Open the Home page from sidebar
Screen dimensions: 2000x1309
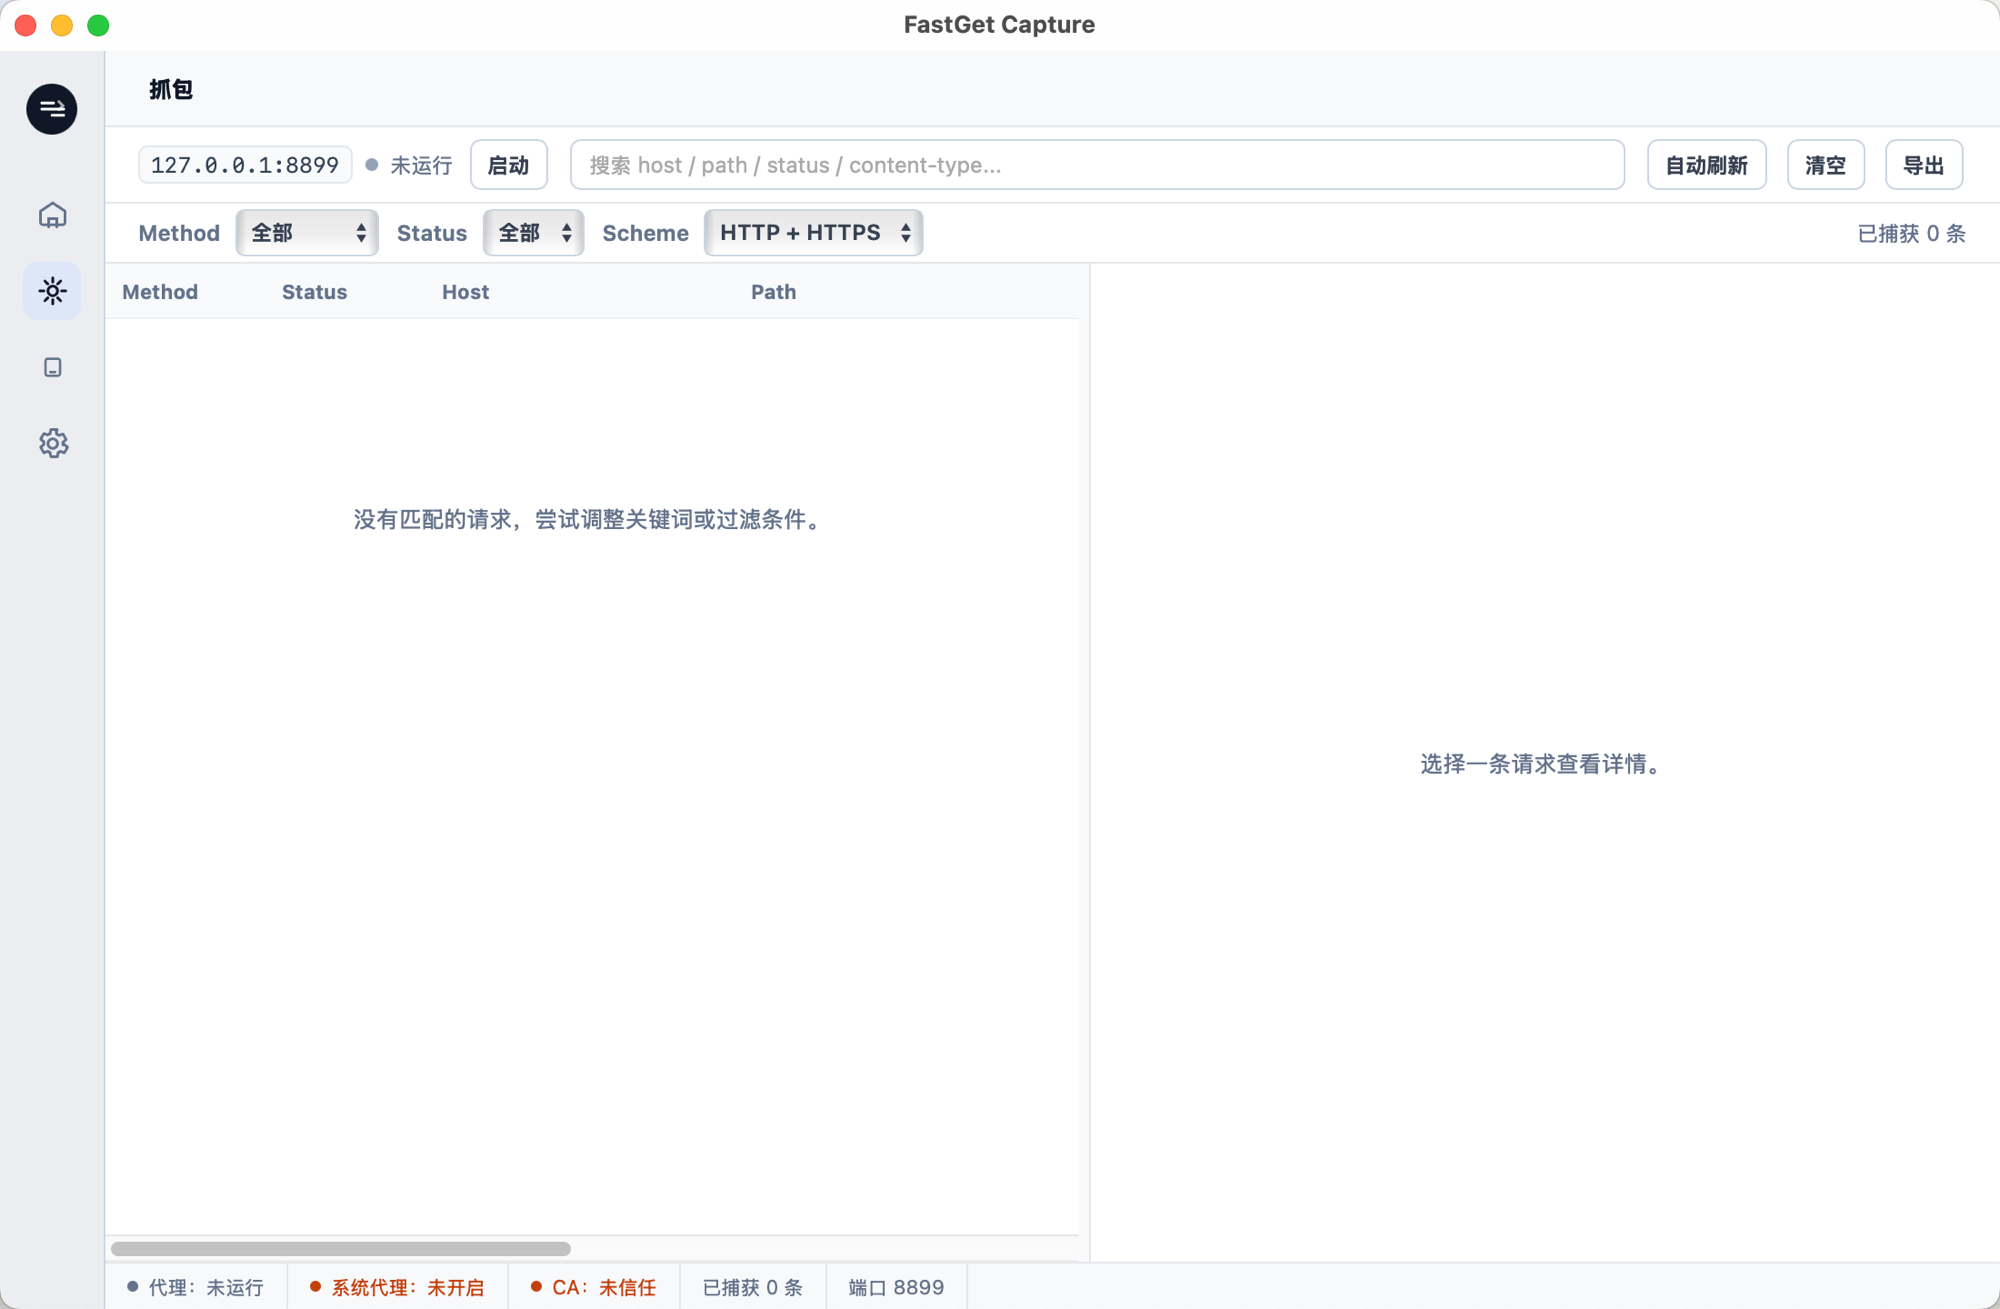point(52,215)
